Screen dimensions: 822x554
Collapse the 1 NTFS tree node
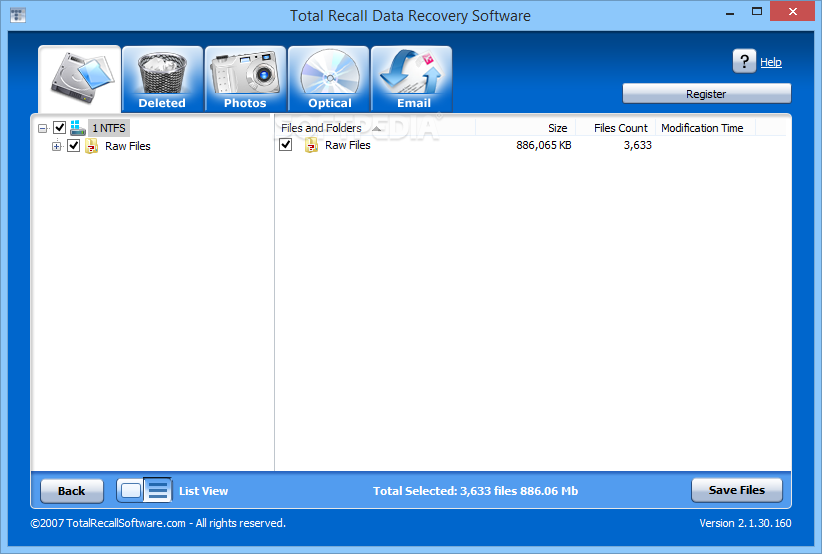coord(43,128)
